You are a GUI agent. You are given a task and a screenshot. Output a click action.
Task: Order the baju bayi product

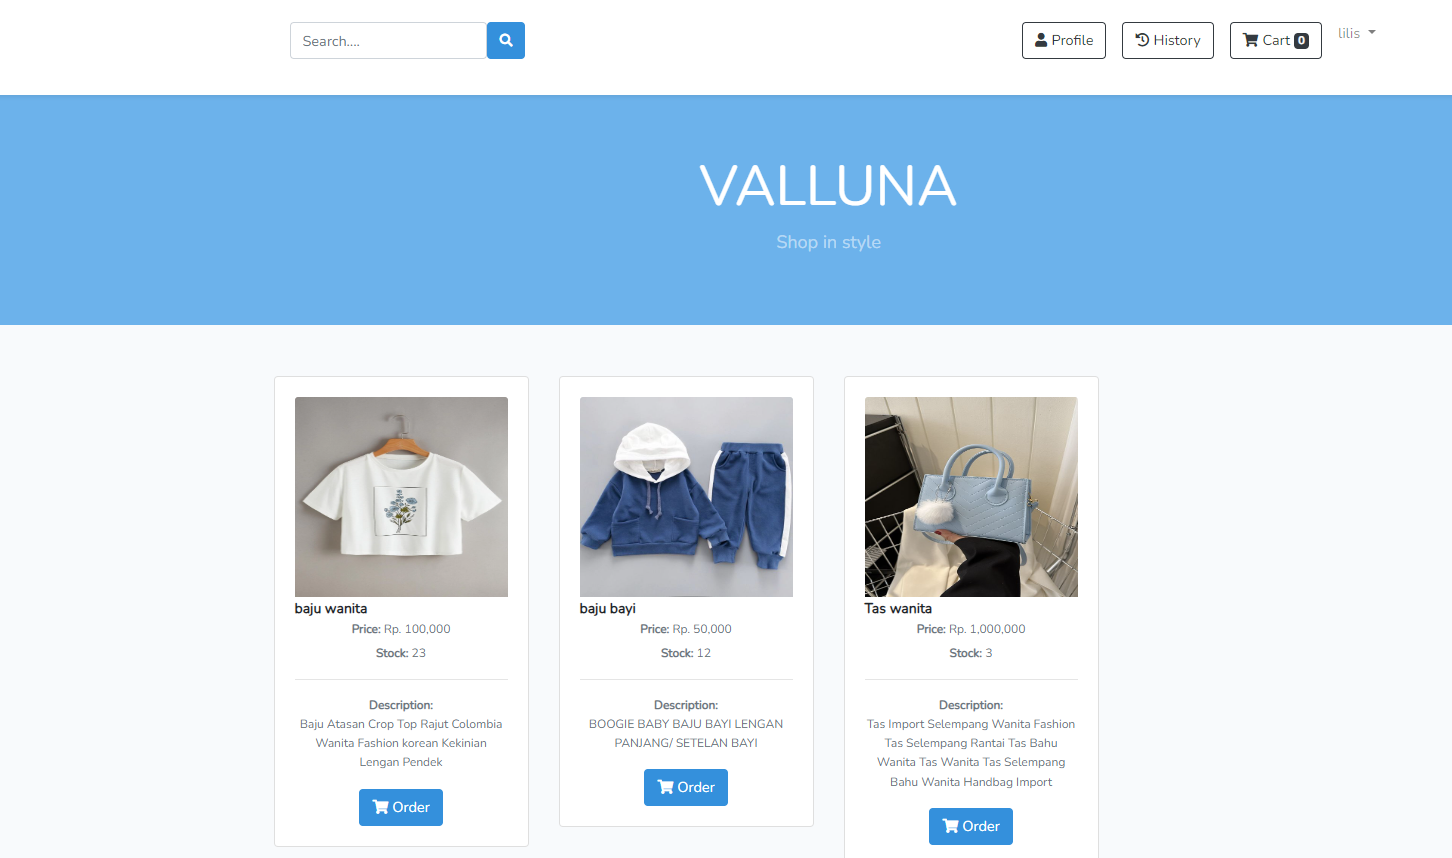coord(686,787)
